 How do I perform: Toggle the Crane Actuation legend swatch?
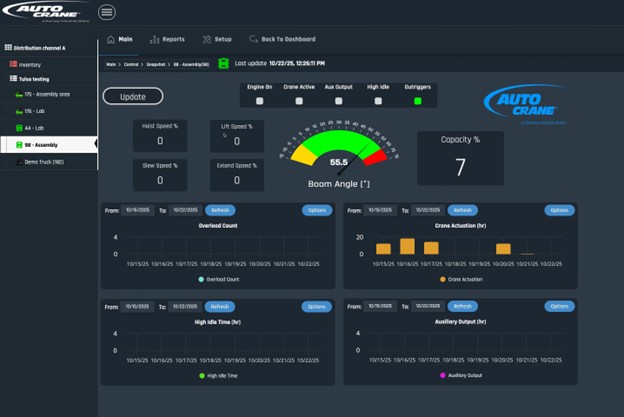pos(443,279)
